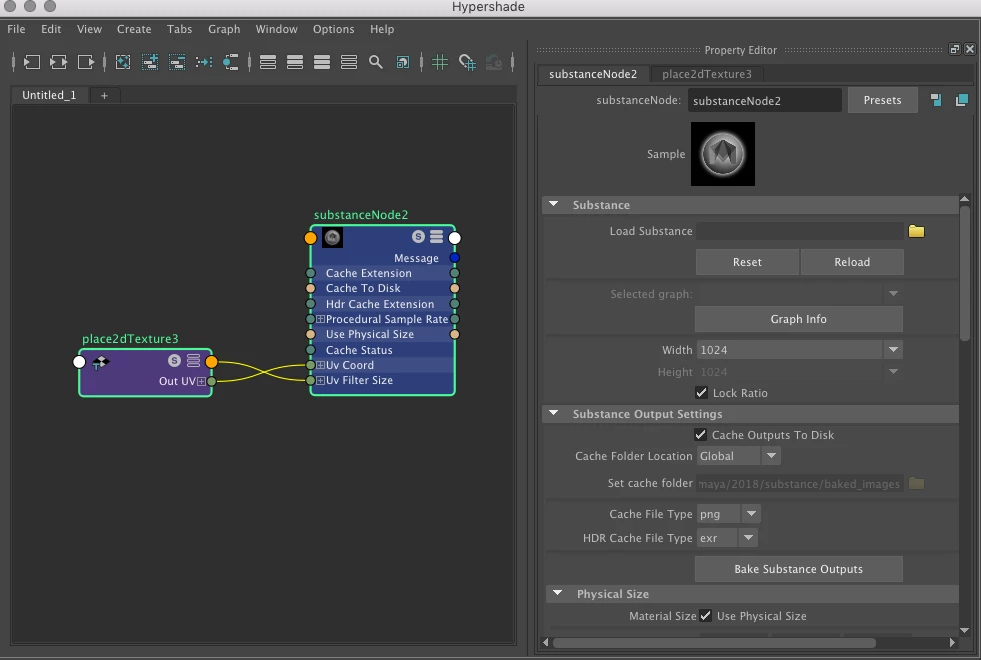Toggle solo S icon on place2dTexture3 node
This screenshot has height=660, width=981.
click(175, 360)
